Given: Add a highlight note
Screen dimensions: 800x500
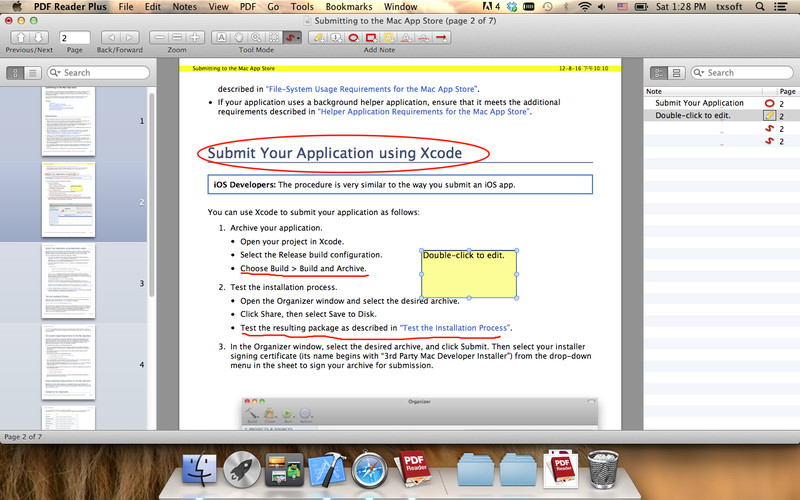Looking at the screenshot, I should tap(388, 37).
